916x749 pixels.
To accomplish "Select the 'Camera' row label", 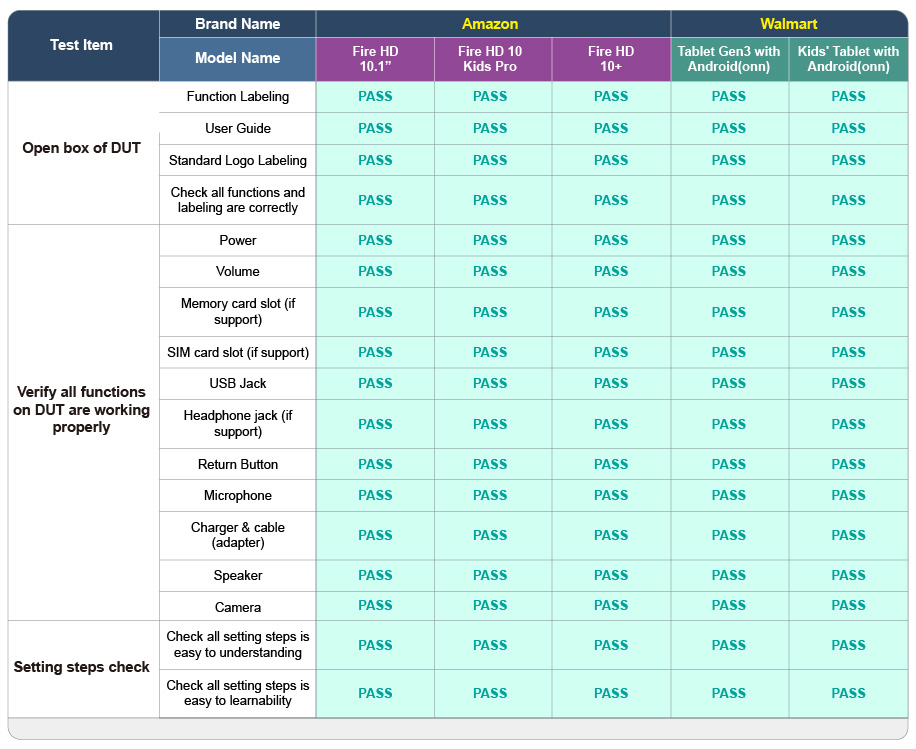I will pyautogui.click(x=238, y=607).
